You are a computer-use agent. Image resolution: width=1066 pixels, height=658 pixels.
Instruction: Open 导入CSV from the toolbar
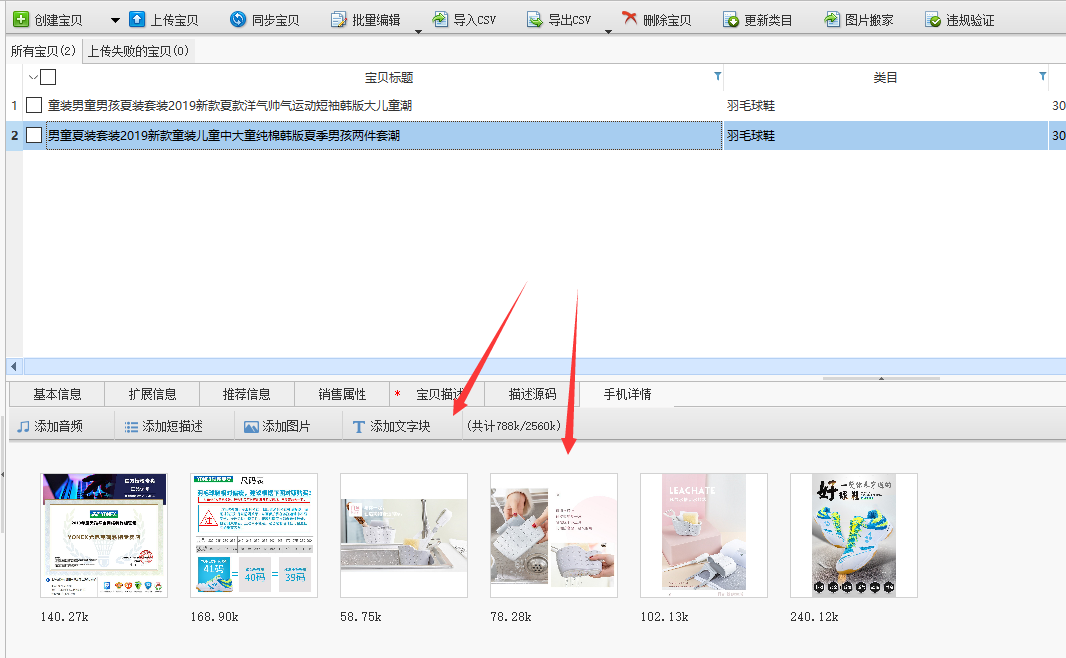pyautogui.click(x=463, y=19)
